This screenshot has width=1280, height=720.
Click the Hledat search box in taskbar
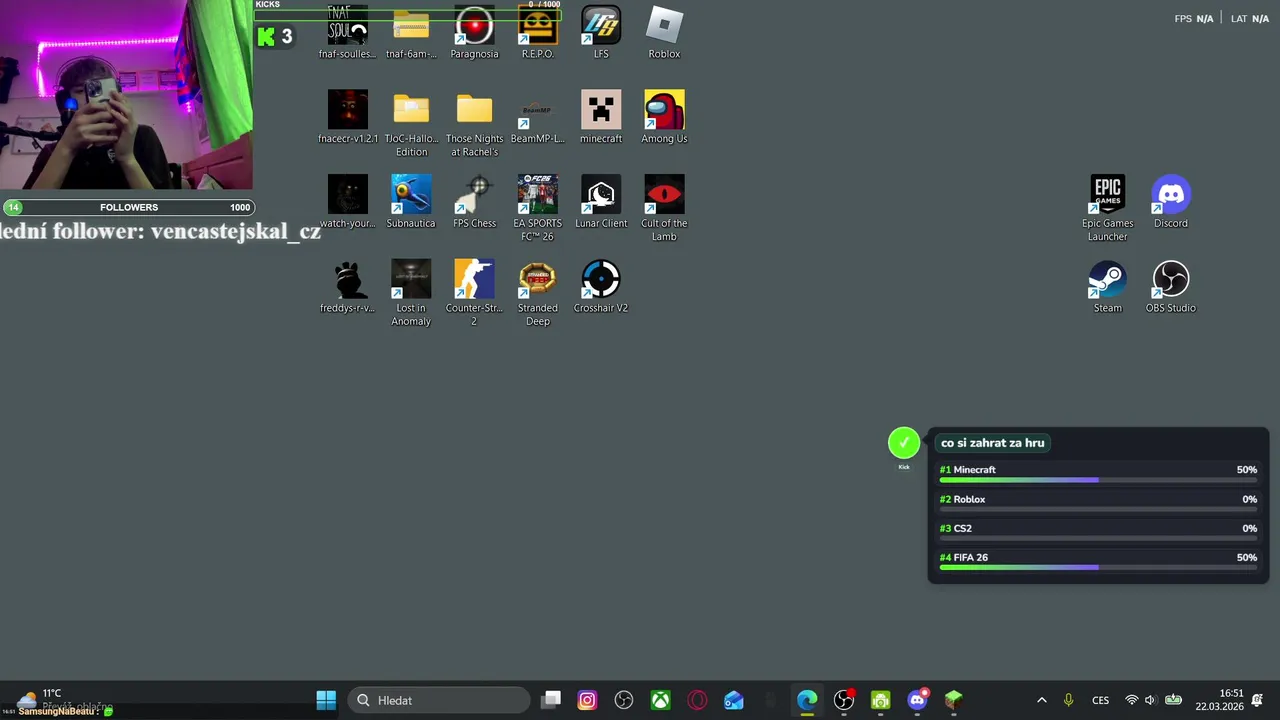pyautogui.click(x=439, y=700)
